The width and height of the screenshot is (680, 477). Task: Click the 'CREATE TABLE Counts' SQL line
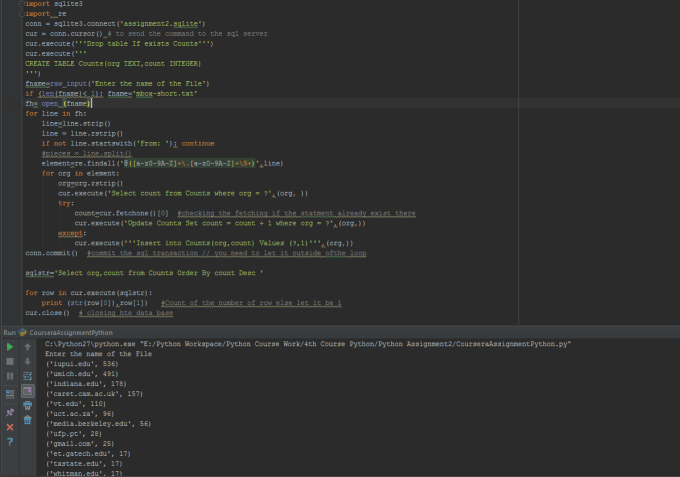[x=113, y=64]
